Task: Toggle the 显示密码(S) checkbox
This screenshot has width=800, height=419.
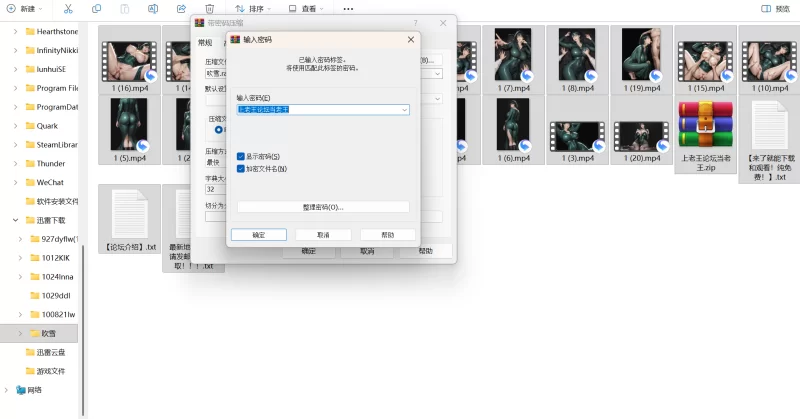Action: [x=241, y=157]
